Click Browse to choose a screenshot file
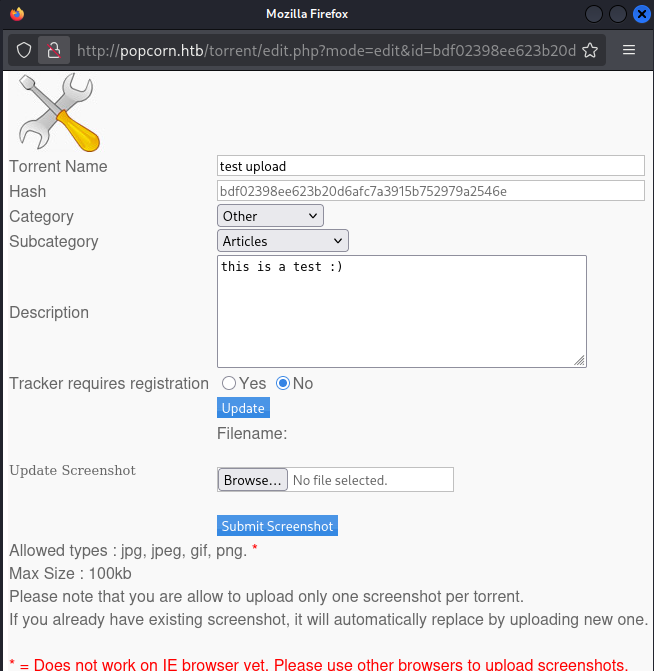 coord(253,480)
